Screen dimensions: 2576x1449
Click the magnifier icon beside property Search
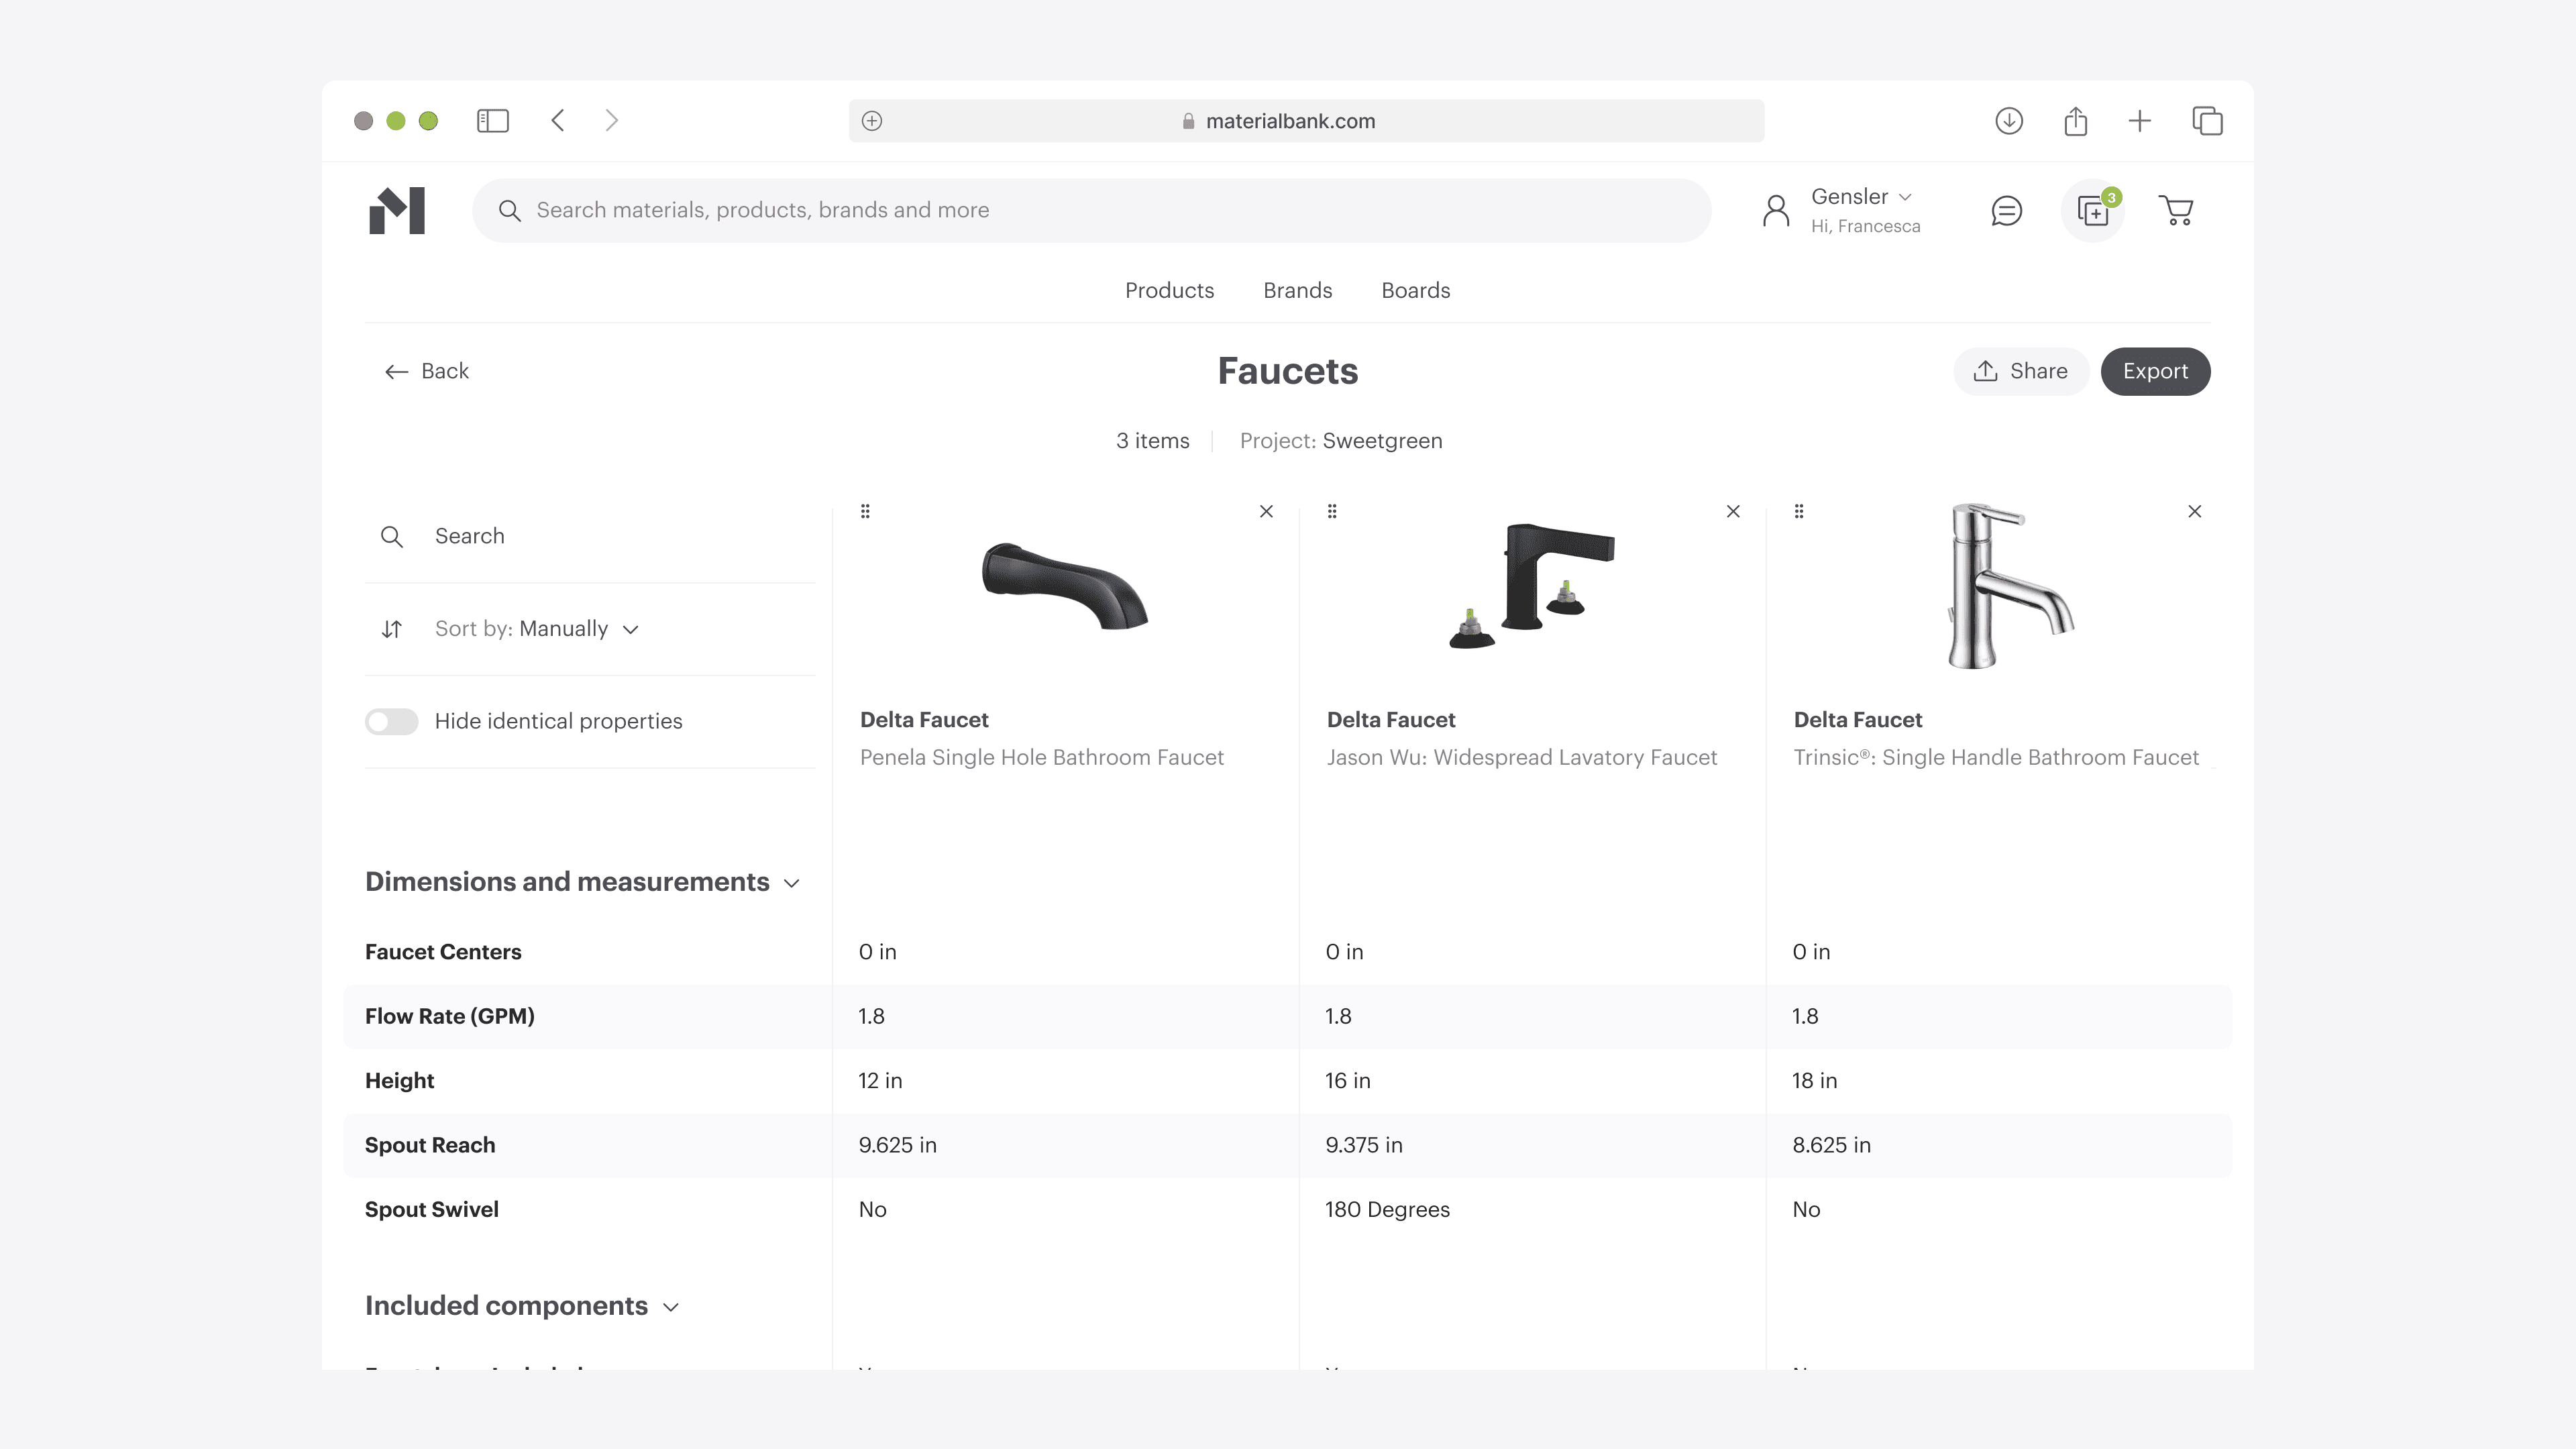[x=392, y=537]
